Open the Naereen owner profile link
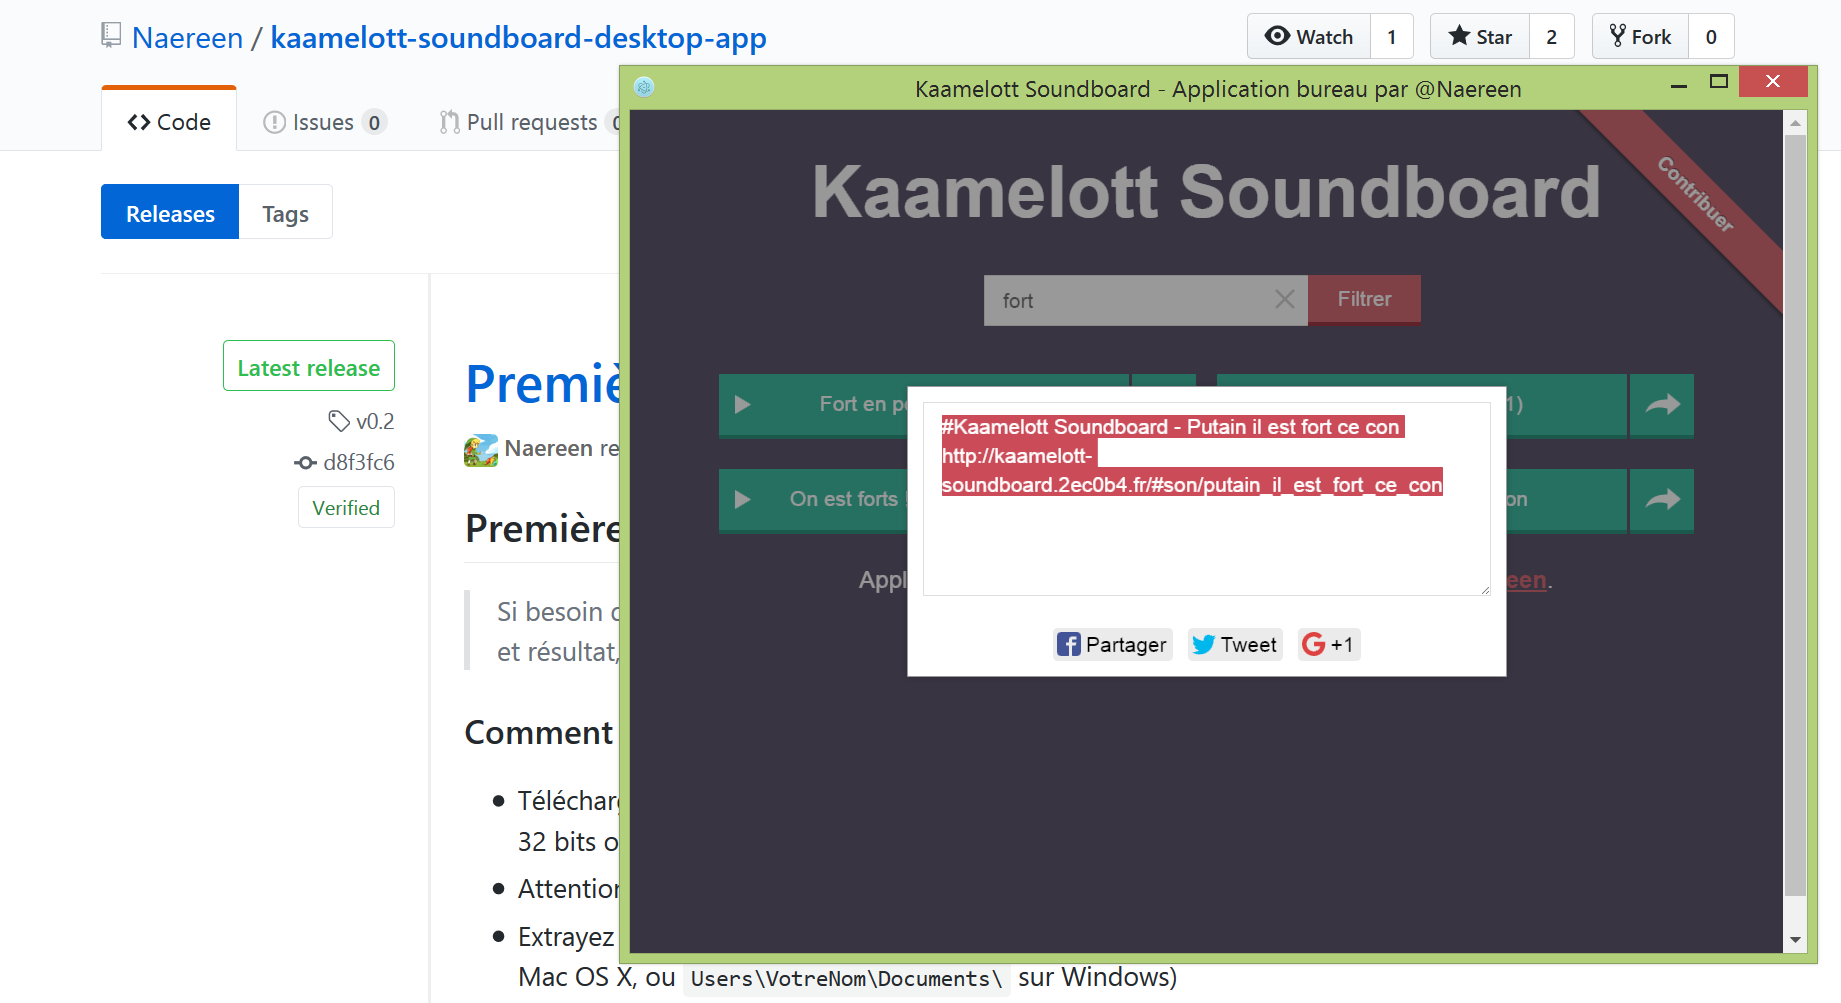Viewport: 1841px width, 1003px height. [187, 38]
